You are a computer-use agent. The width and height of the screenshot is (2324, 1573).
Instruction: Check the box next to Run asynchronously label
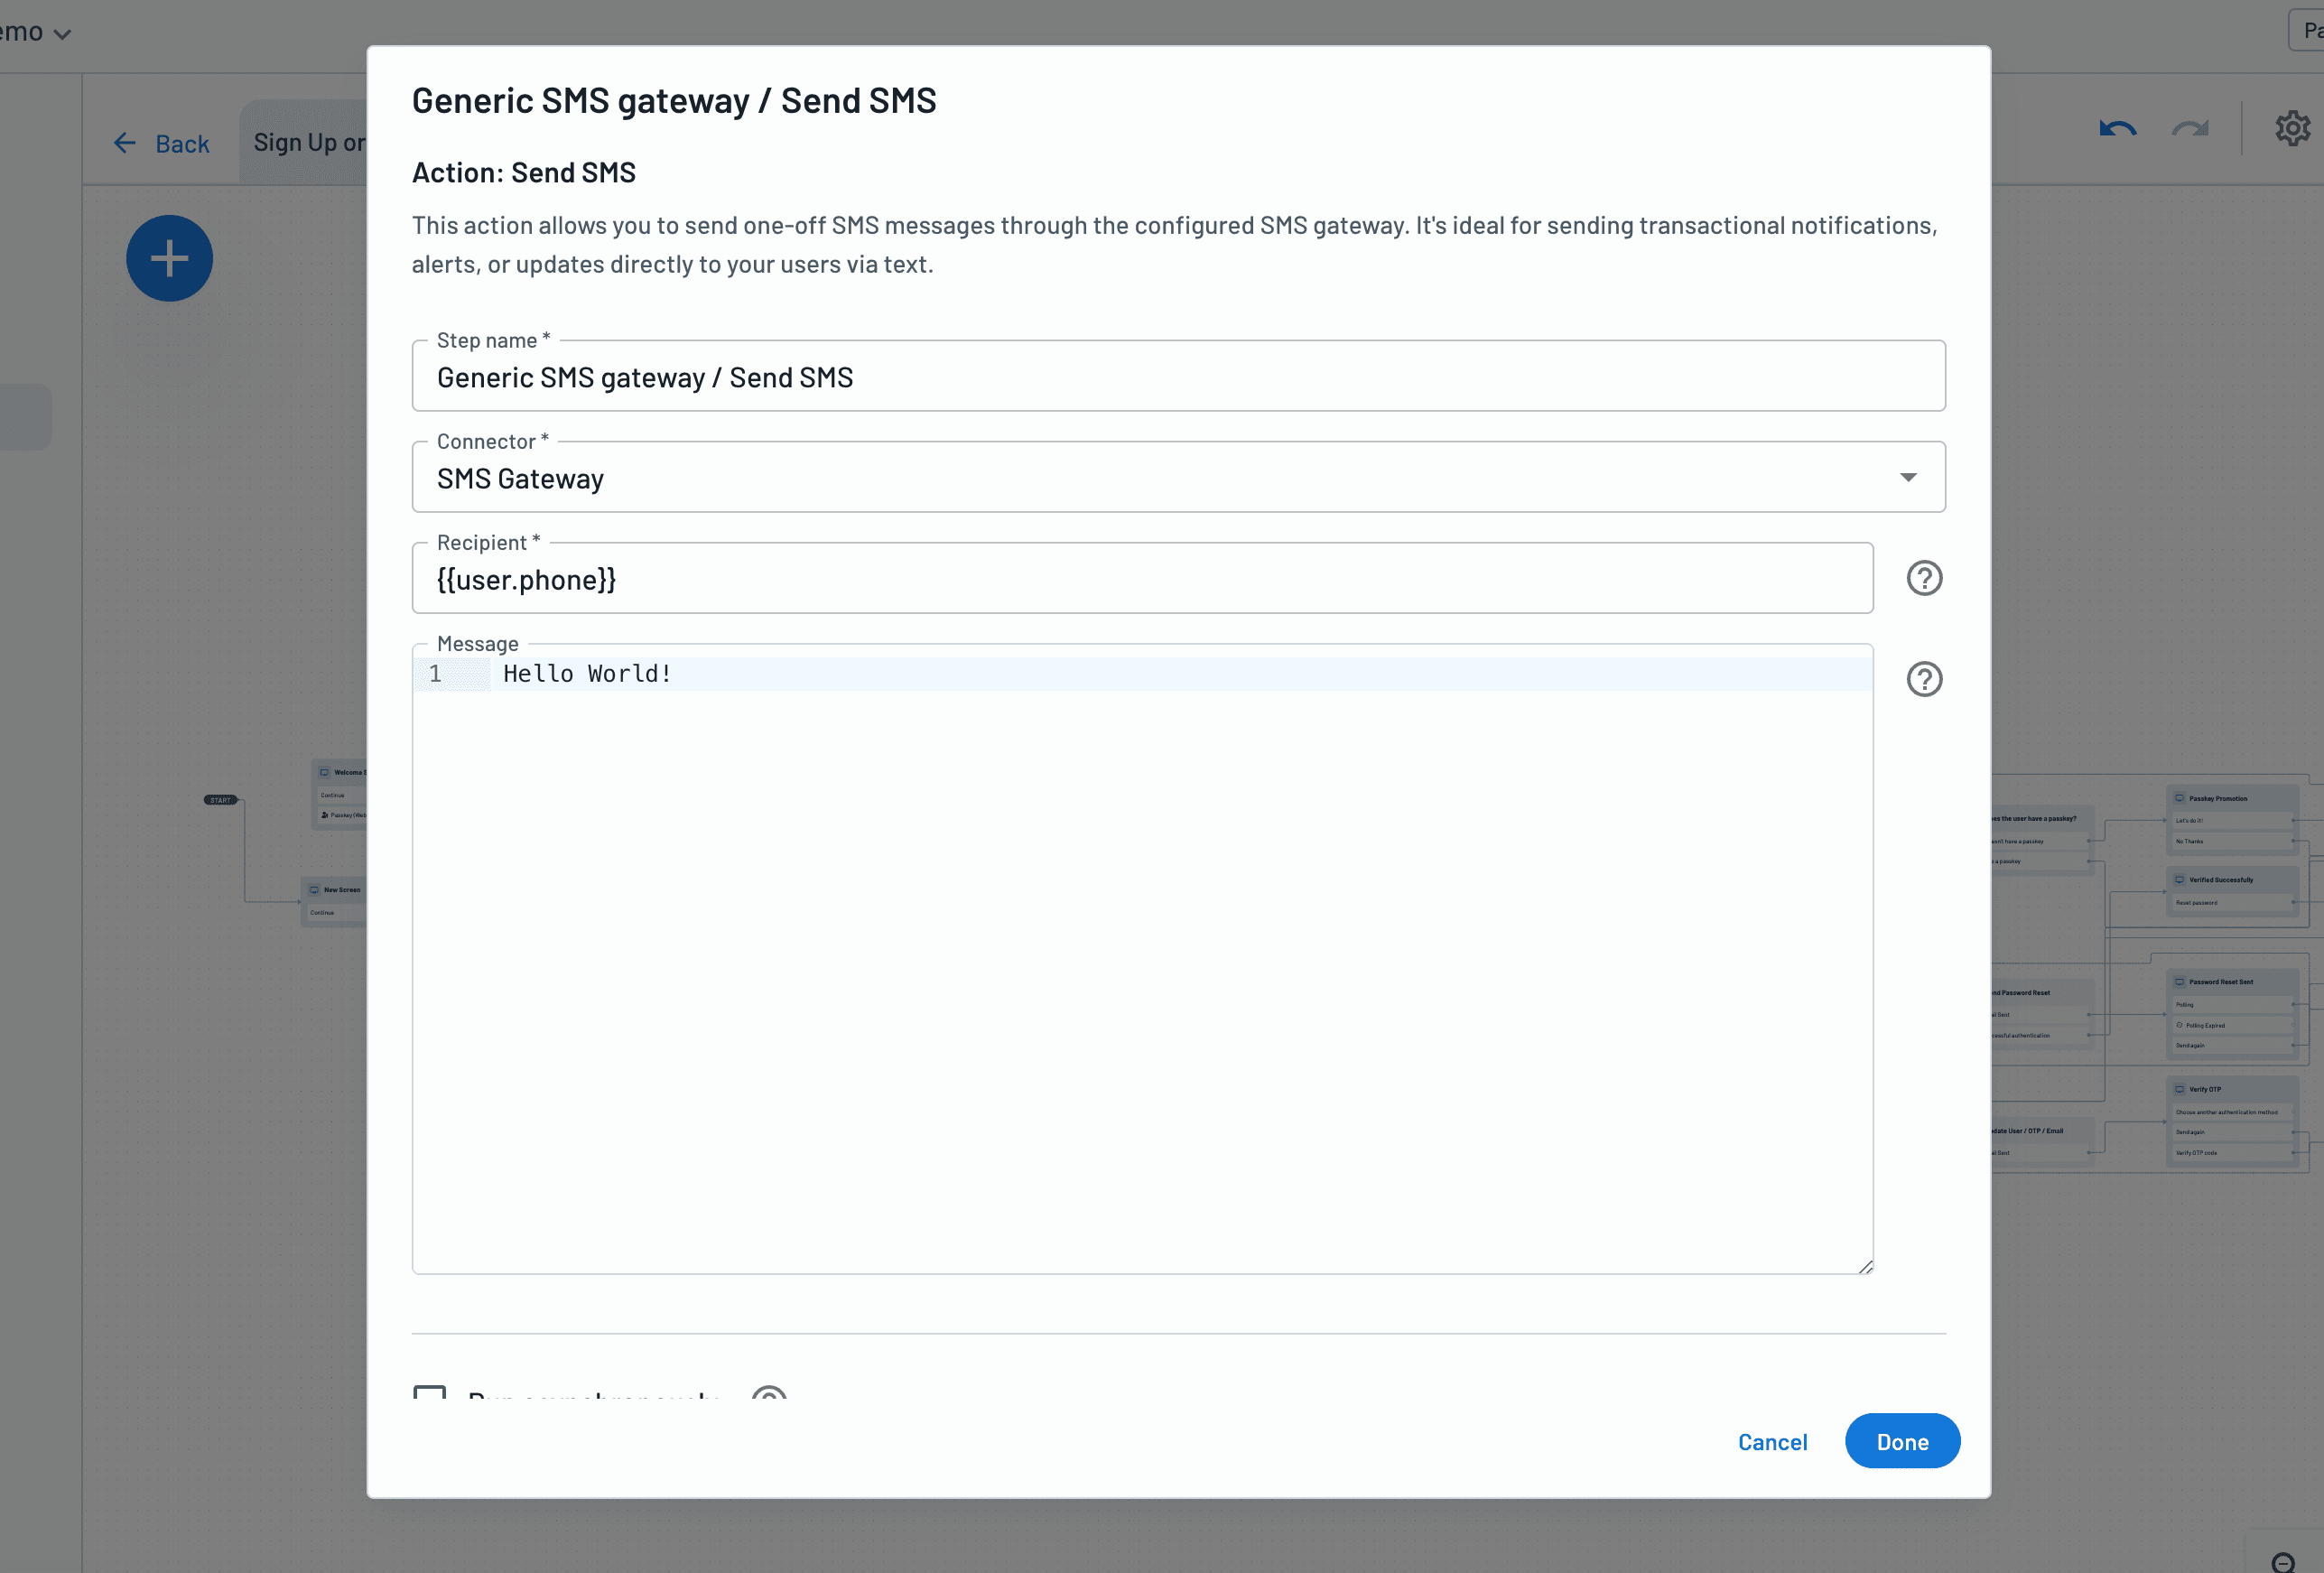(430, 1396)
